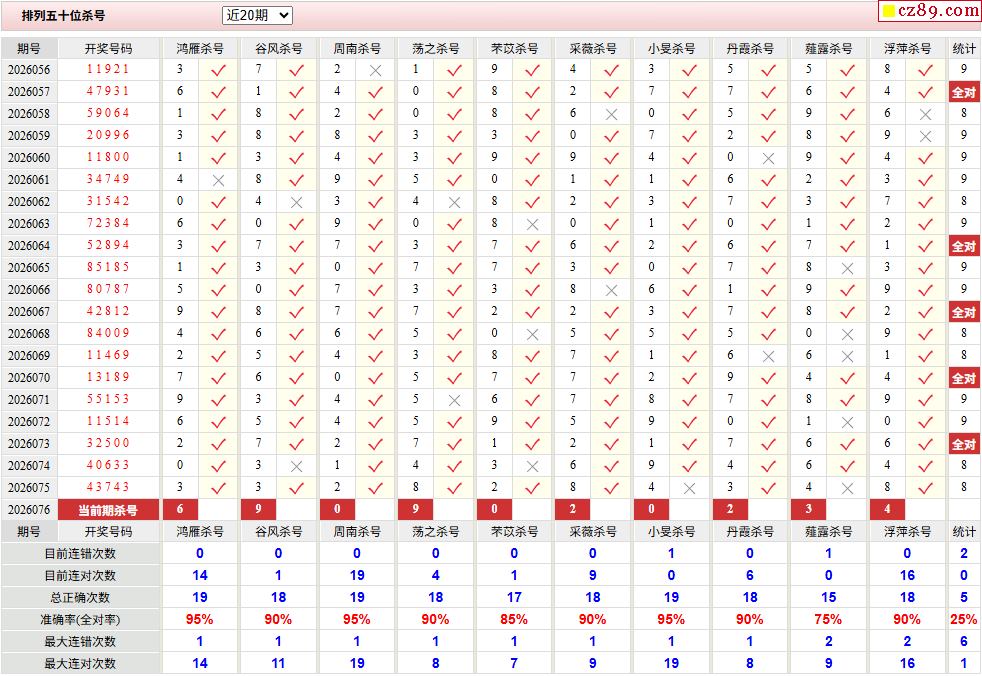The width and height of the screenshot is (982, 676).
Task: Click the X mark for 谷风杀号 in row 2026062
Action: tap(296, 202)
